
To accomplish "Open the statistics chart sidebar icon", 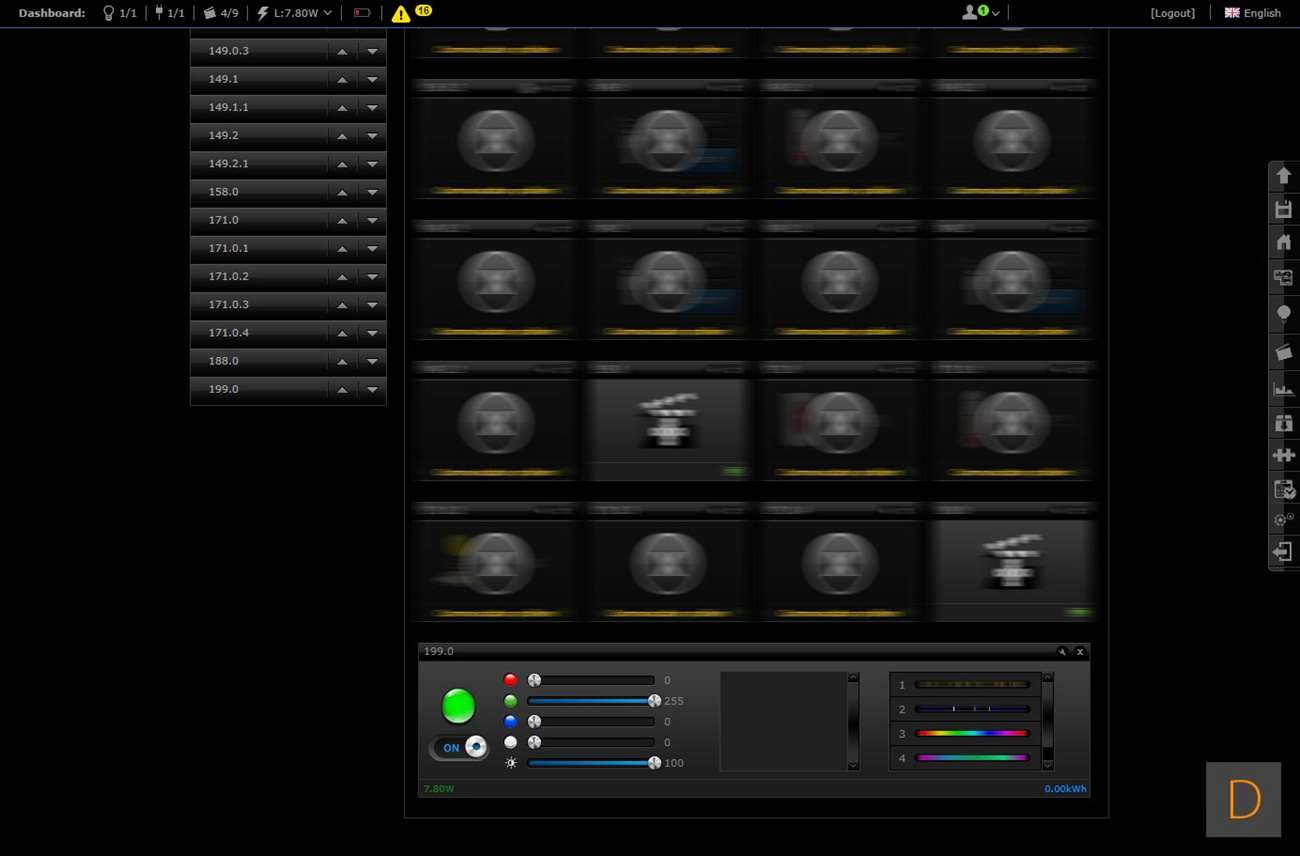I will 1283,389.
